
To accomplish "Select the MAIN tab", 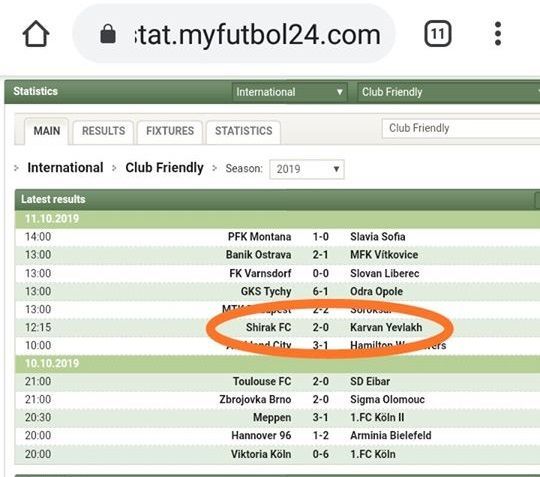I will point(46,131).
